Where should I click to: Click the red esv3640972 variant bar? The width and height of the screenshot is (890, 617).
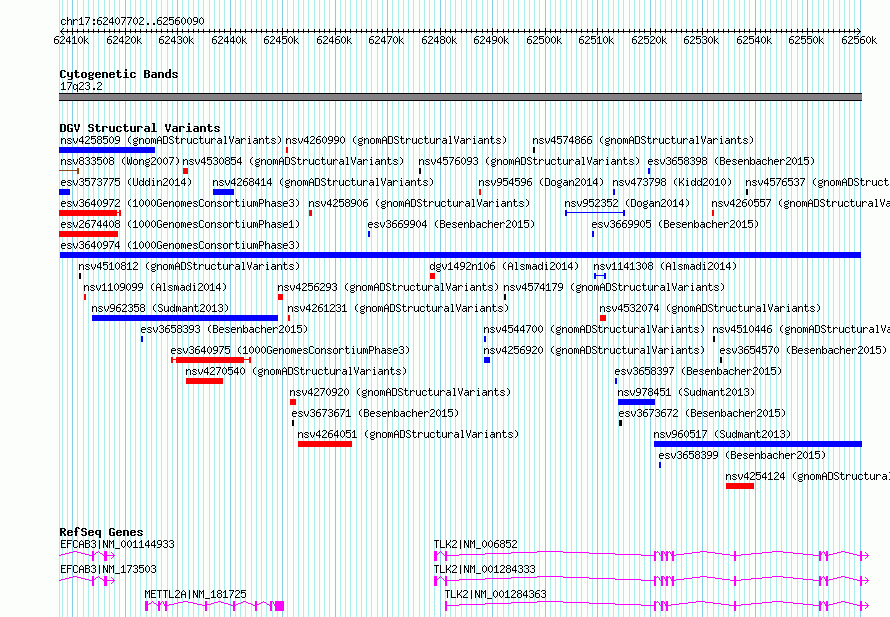point(88,213)
